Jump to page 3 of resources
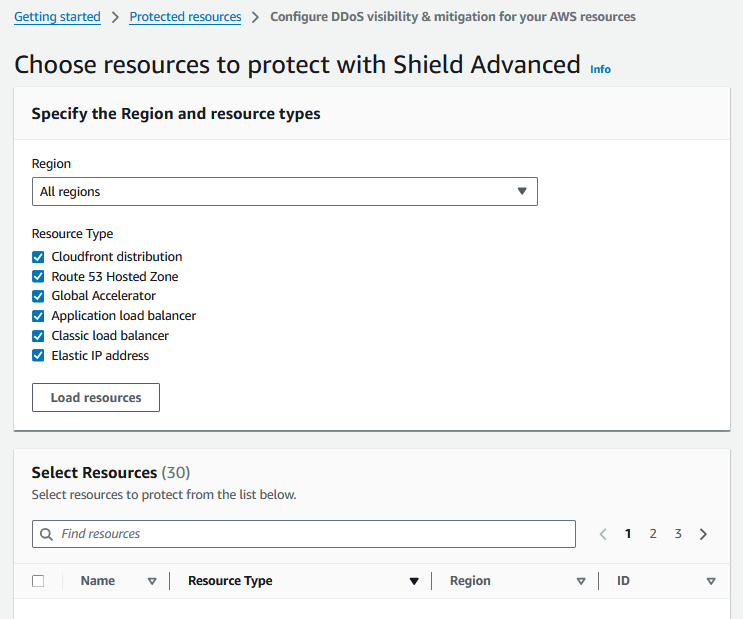 pos(678,534)
